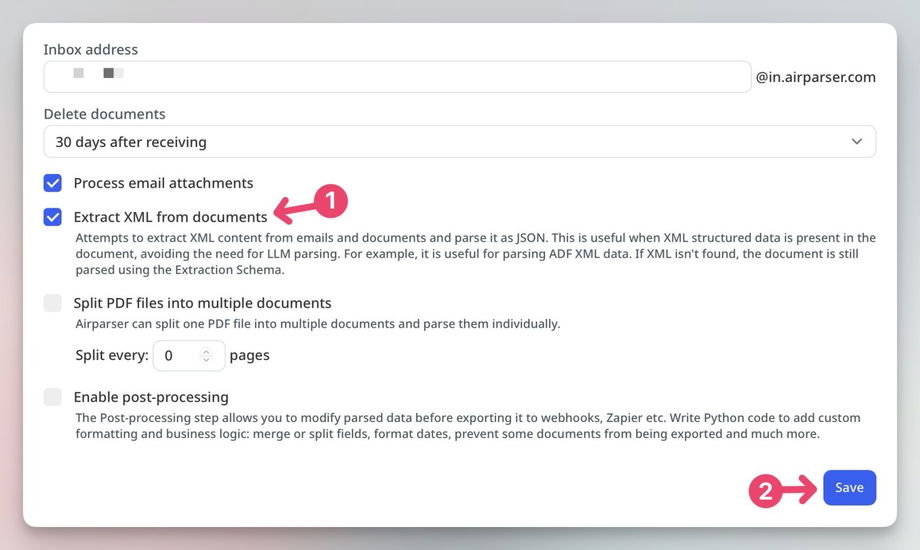This screenshot has height=550, width=920.
Task: Click the red number 2 badge
Action: pos(765,490)
